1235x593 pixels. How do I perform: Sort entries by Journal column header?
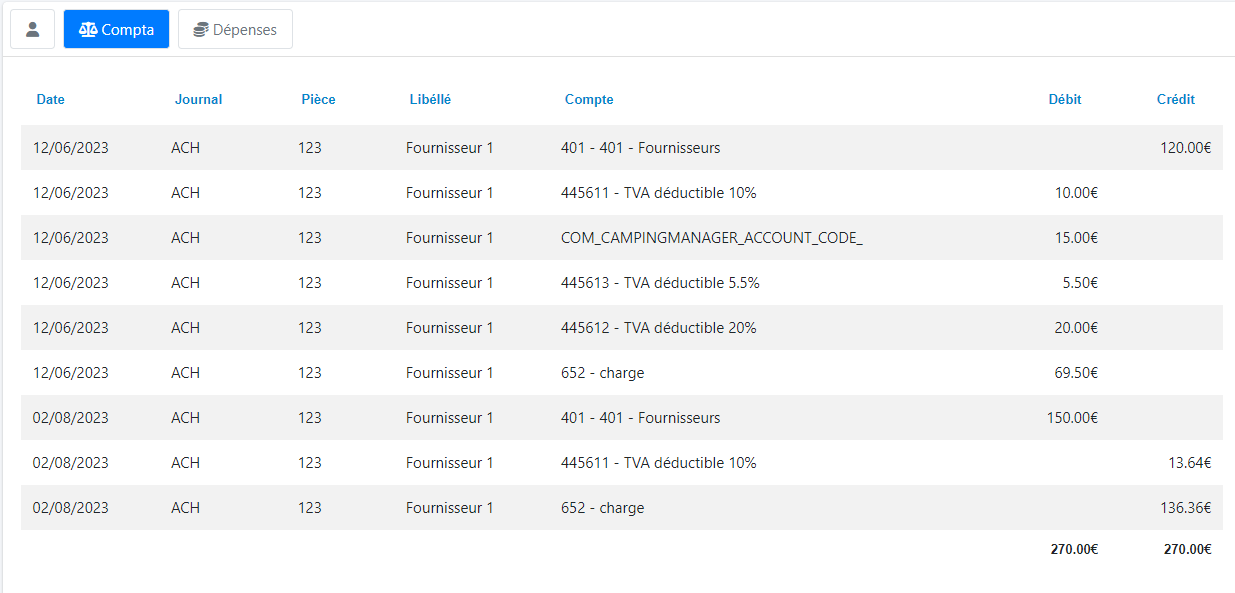pyautogui.click(x=198, y=99)
